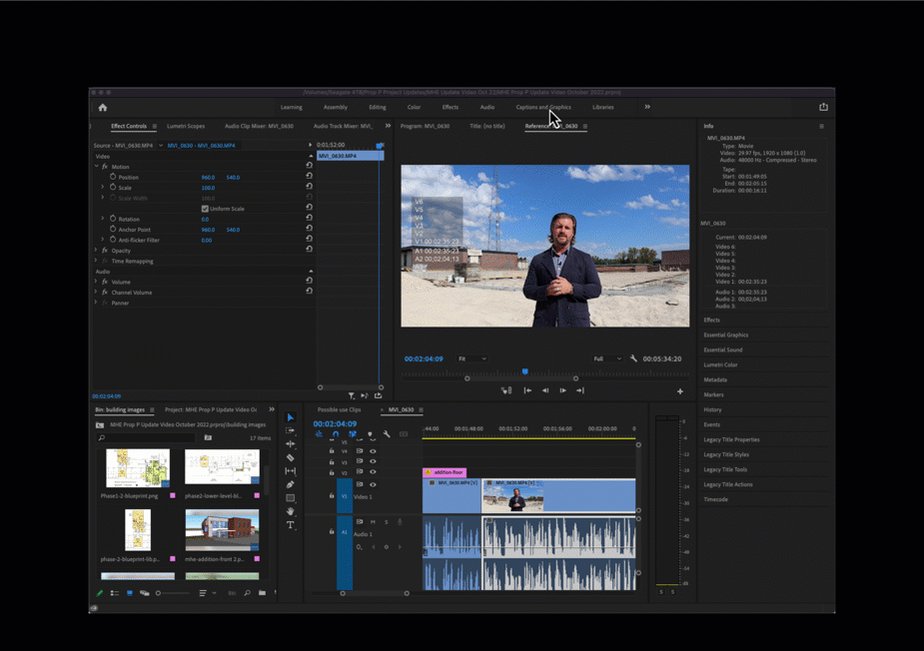Switch to the Lumetri Scopes tab

point(186,126)
